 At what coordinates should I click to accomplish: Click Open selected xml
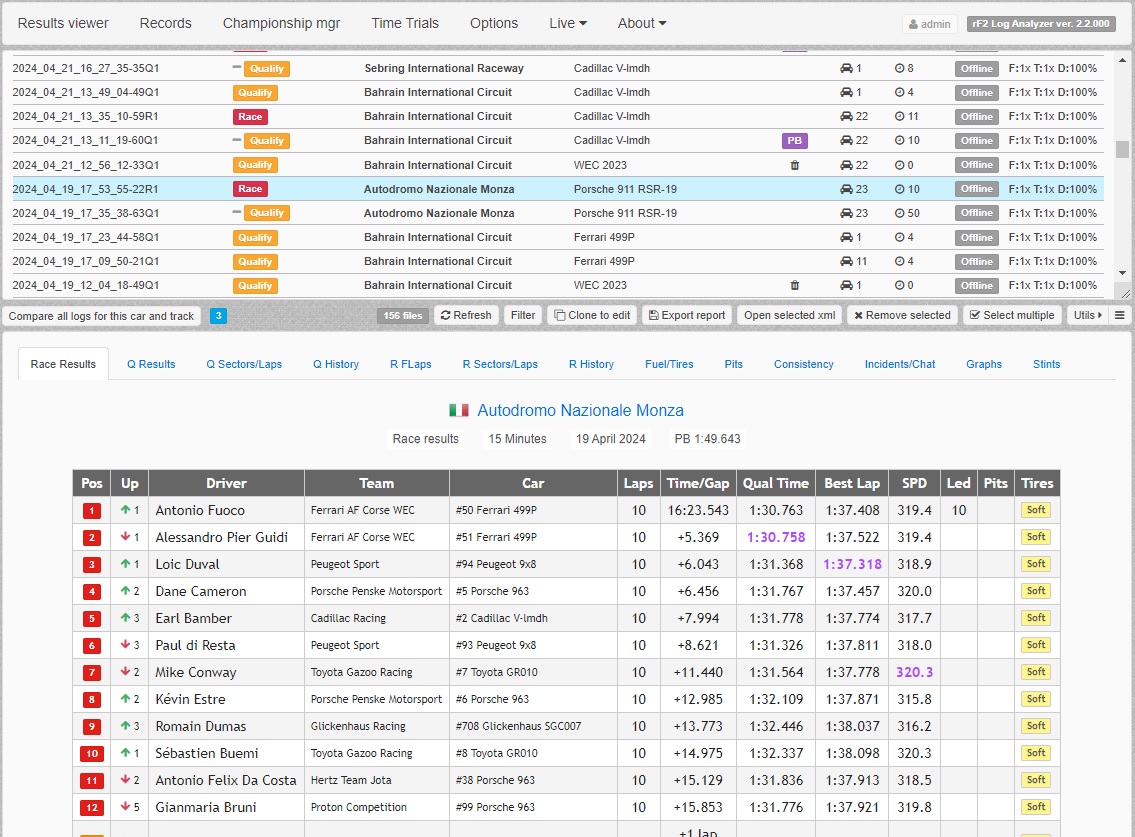790,315
